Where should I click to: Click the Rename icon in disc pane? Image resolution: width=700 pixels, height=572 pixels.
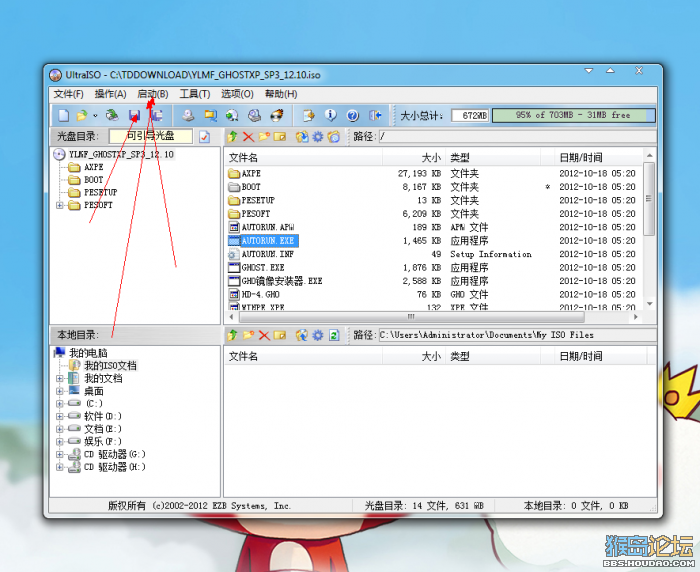click(280, 137)
